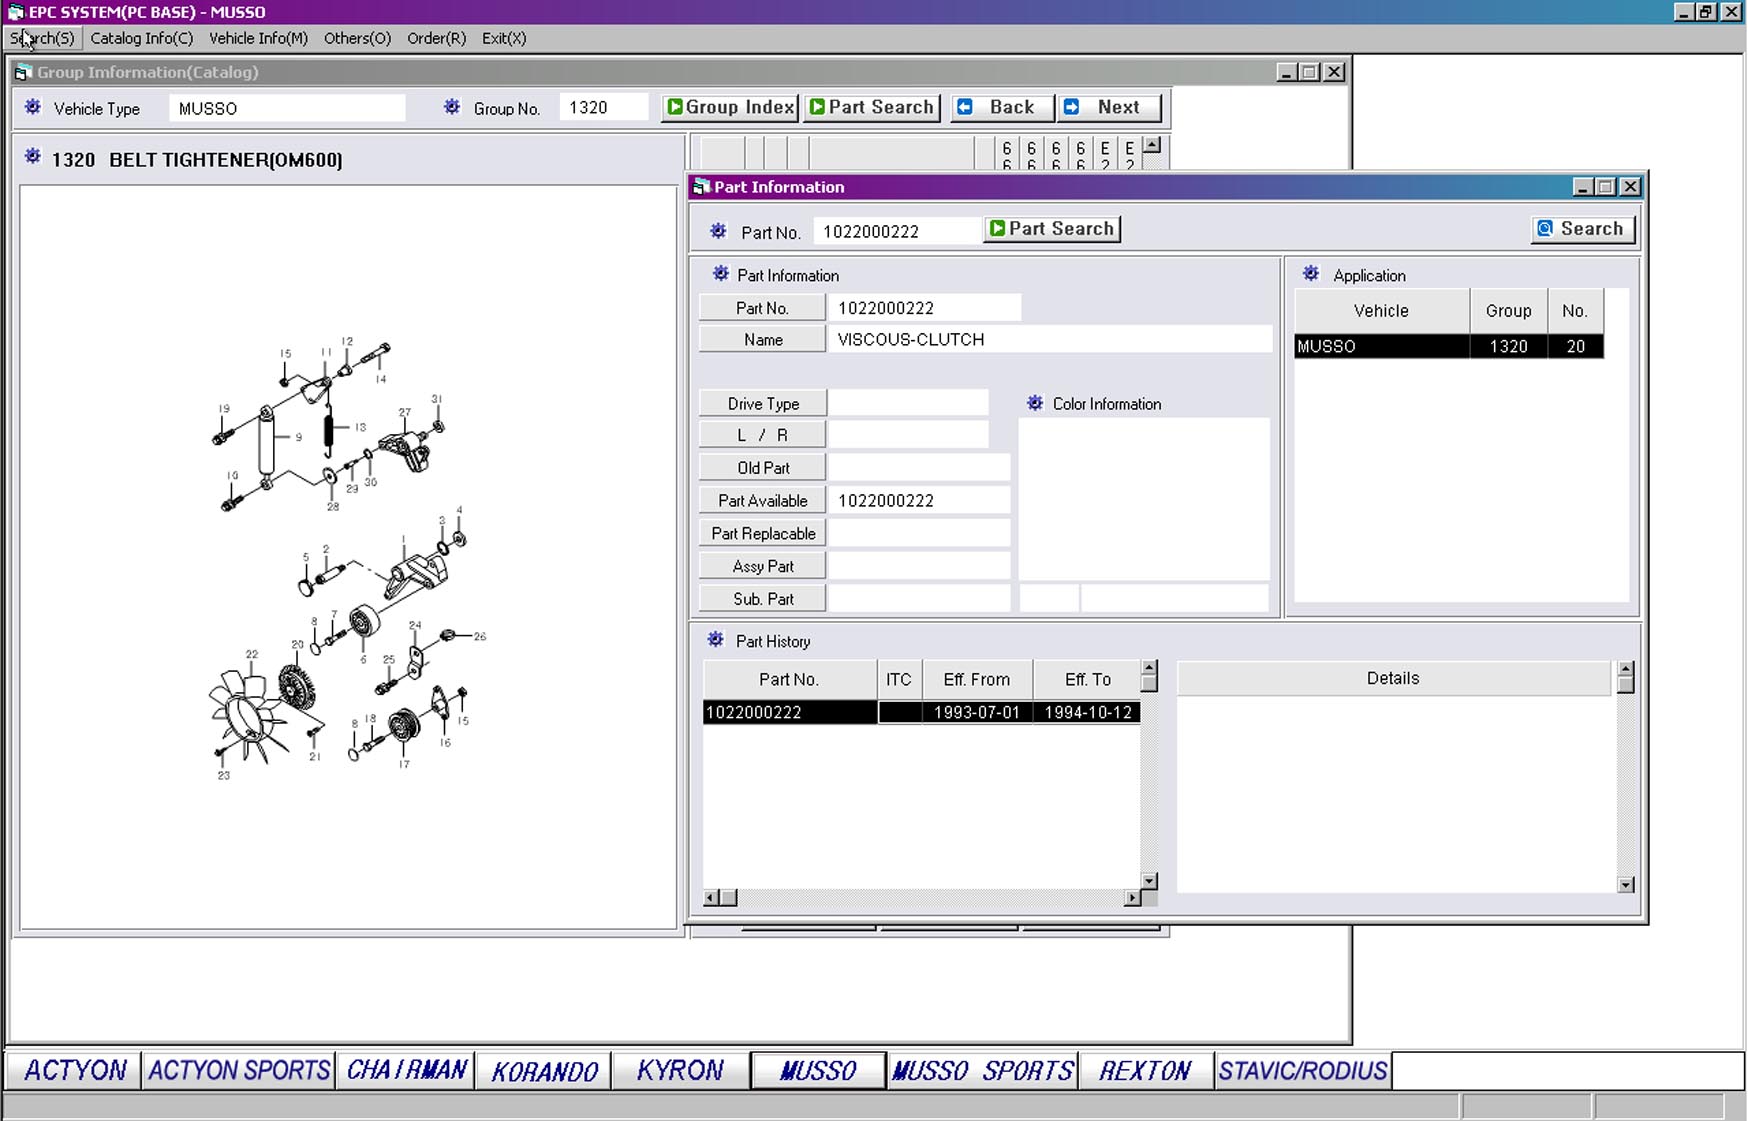Screen dimensions: 1748x1121
Task: Switch to the KYRON vehicle tab
Action: [680, 1071]
